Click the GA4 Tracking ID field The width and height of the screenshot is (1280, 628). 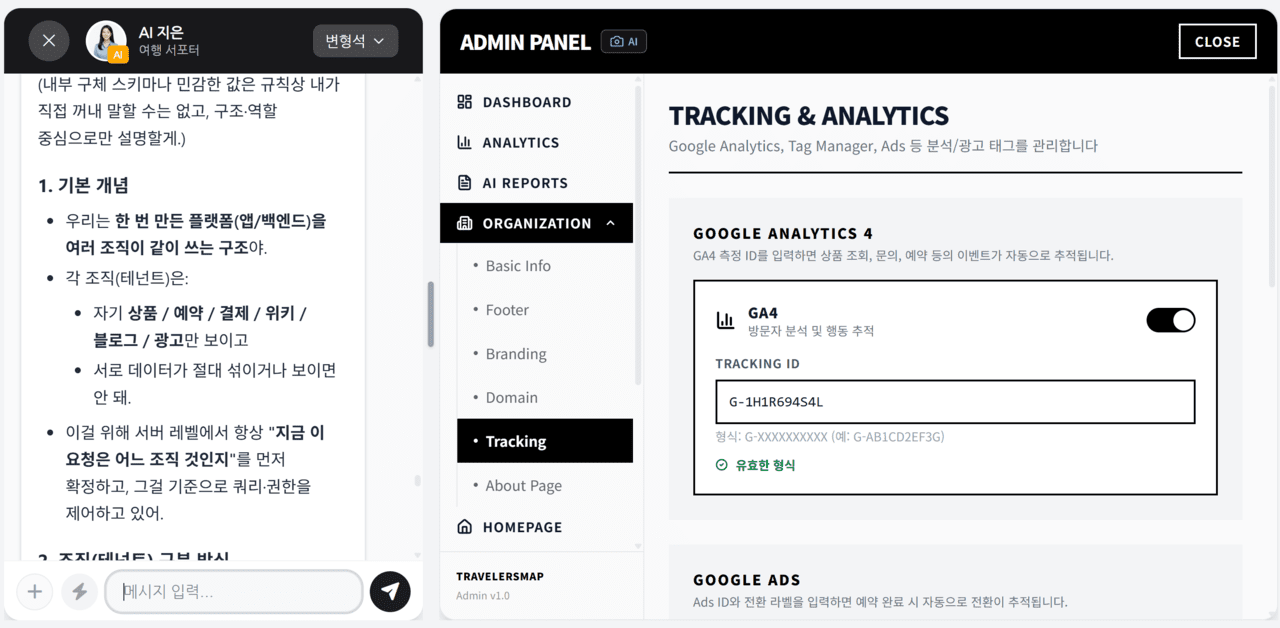955,402
